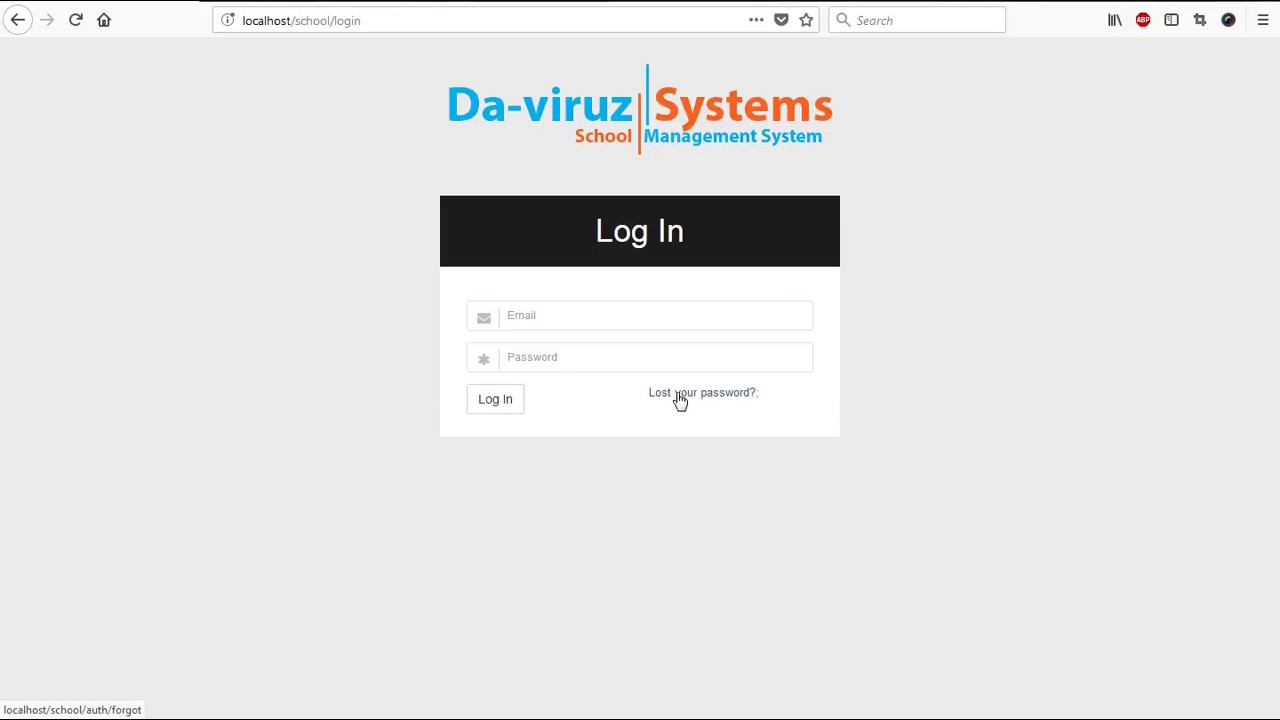Image resolution: width=1280 pixels, height=720 pixels.
Task: Reload the login page
Action: [x=76, y=20]
